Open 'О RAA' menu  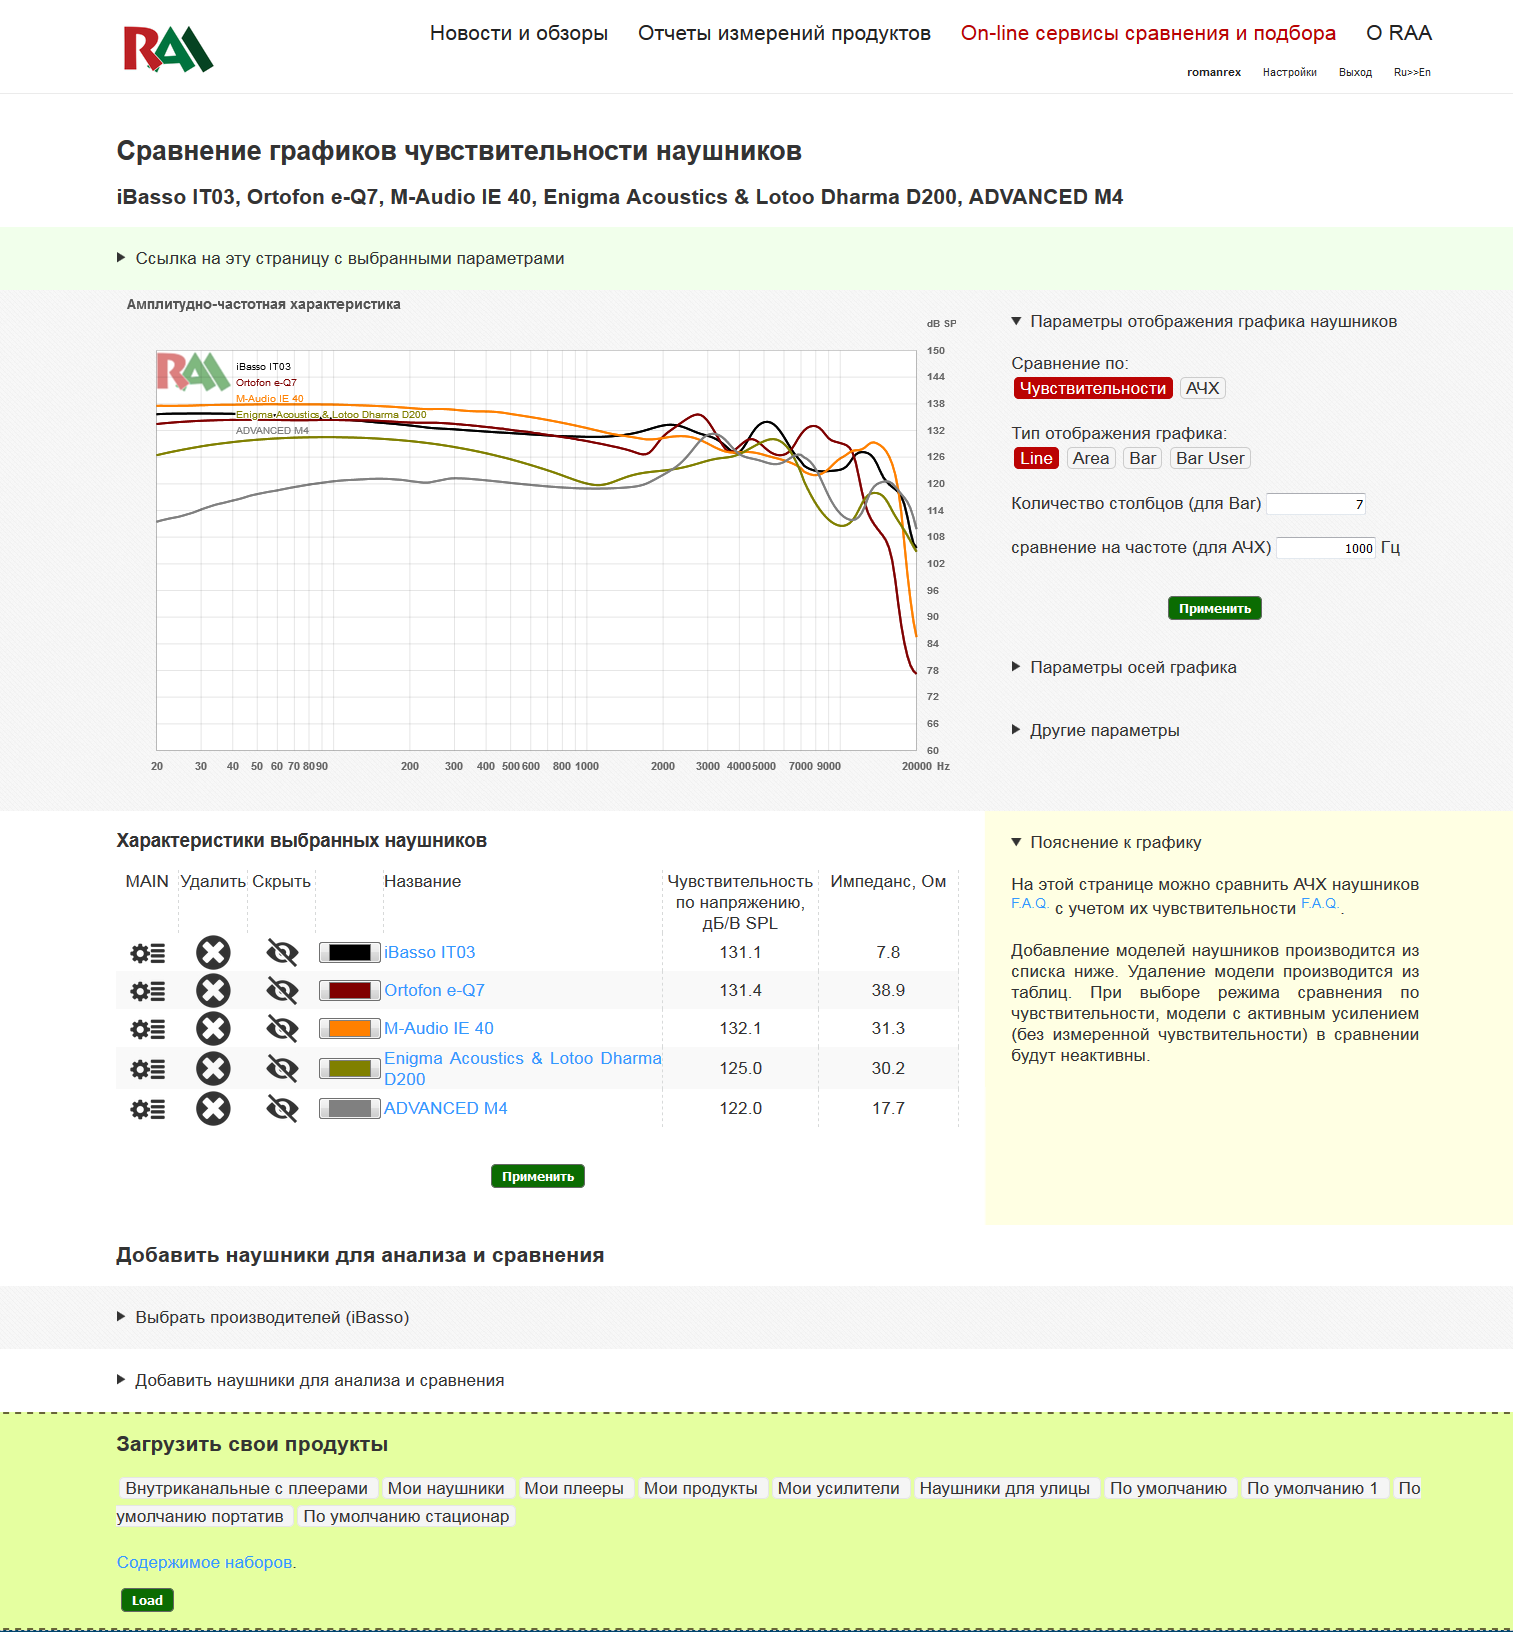point(1399,33)
